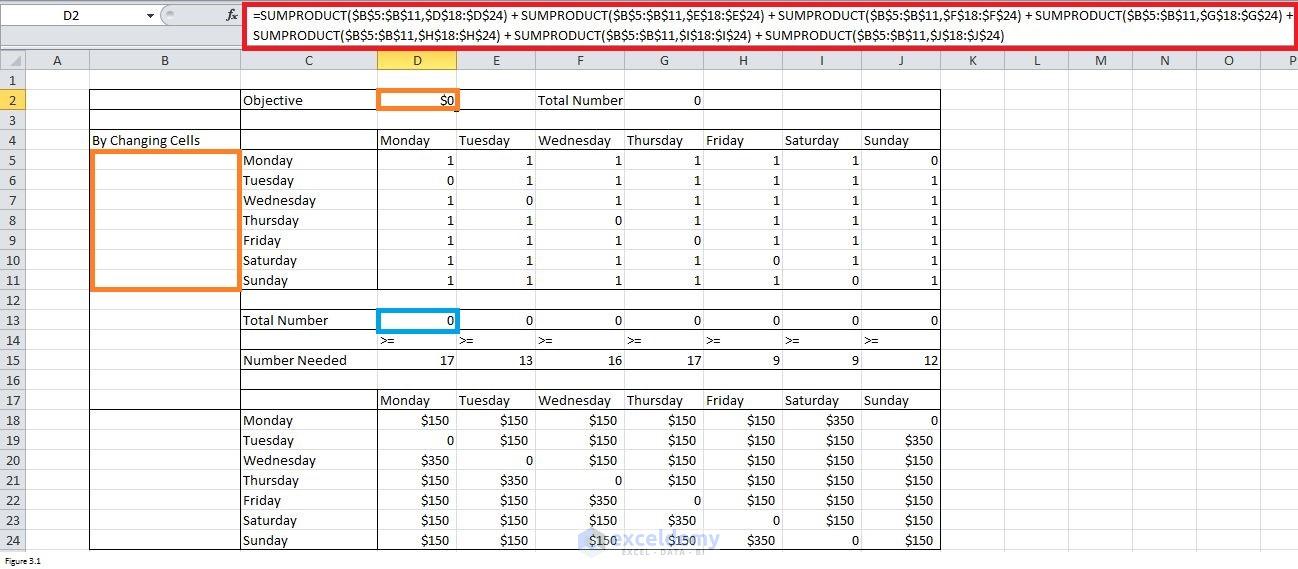
Task: Select column C header
Action: [309, 60]
